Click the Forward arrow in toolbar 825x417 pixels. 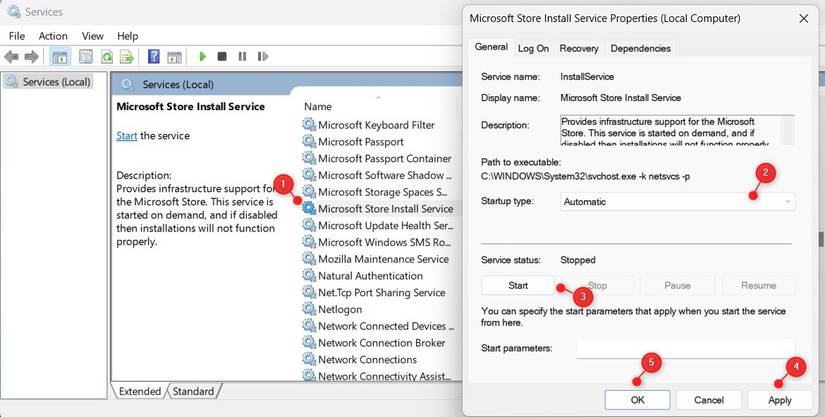(31, 57)
